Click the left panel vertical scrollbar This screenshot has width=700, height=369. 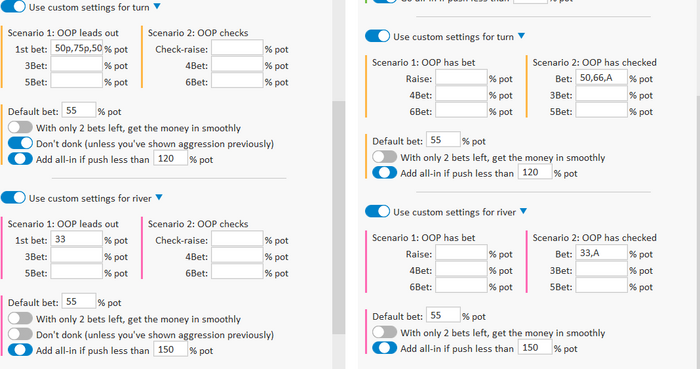click(x=339, y=217)
